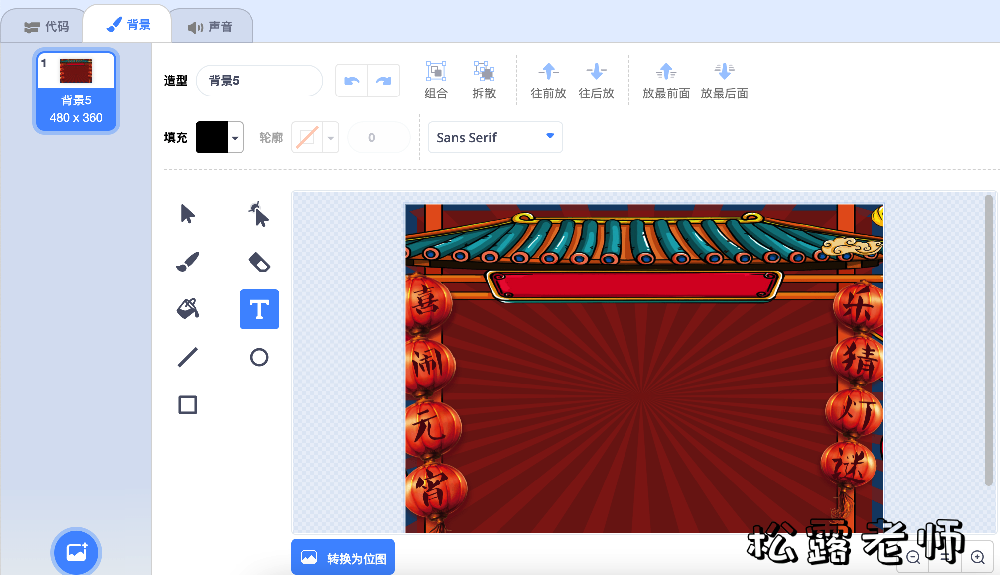Click the canvas vertical scrollbar
This screenshot has width=1000, height=575.
point(989,341)
